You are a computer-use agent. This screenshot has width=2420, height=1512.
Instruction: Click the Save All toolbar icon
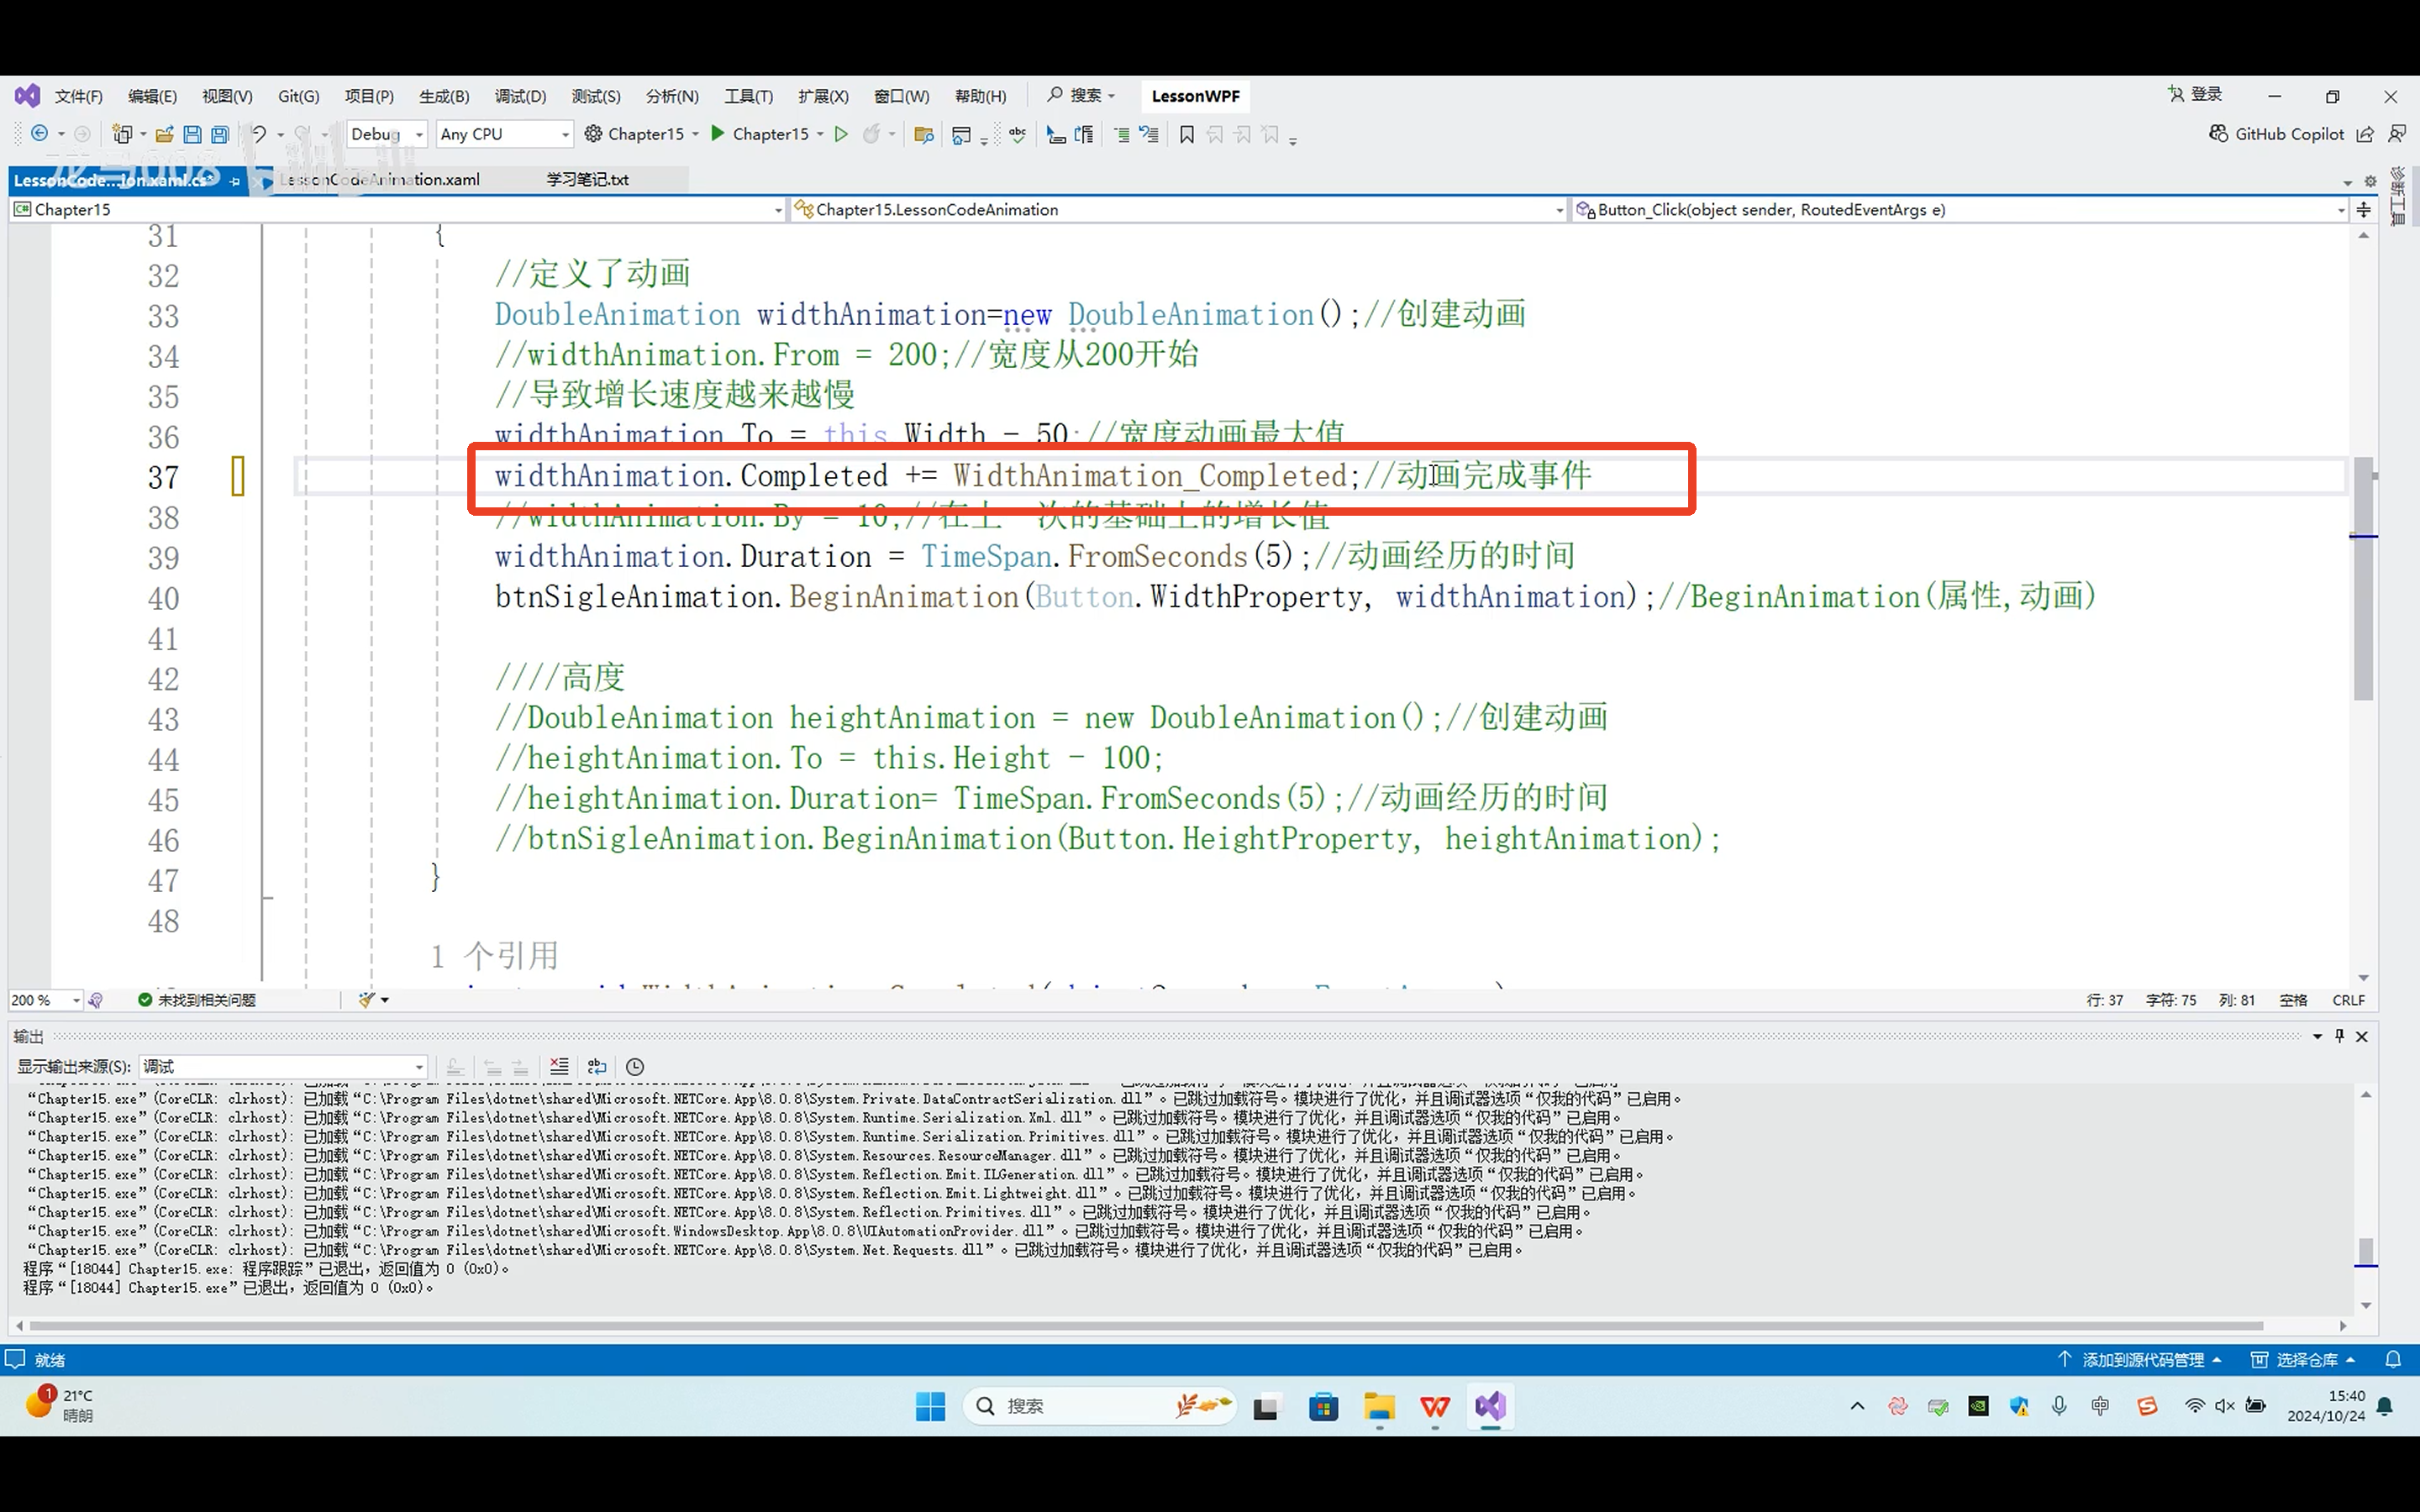220,134
